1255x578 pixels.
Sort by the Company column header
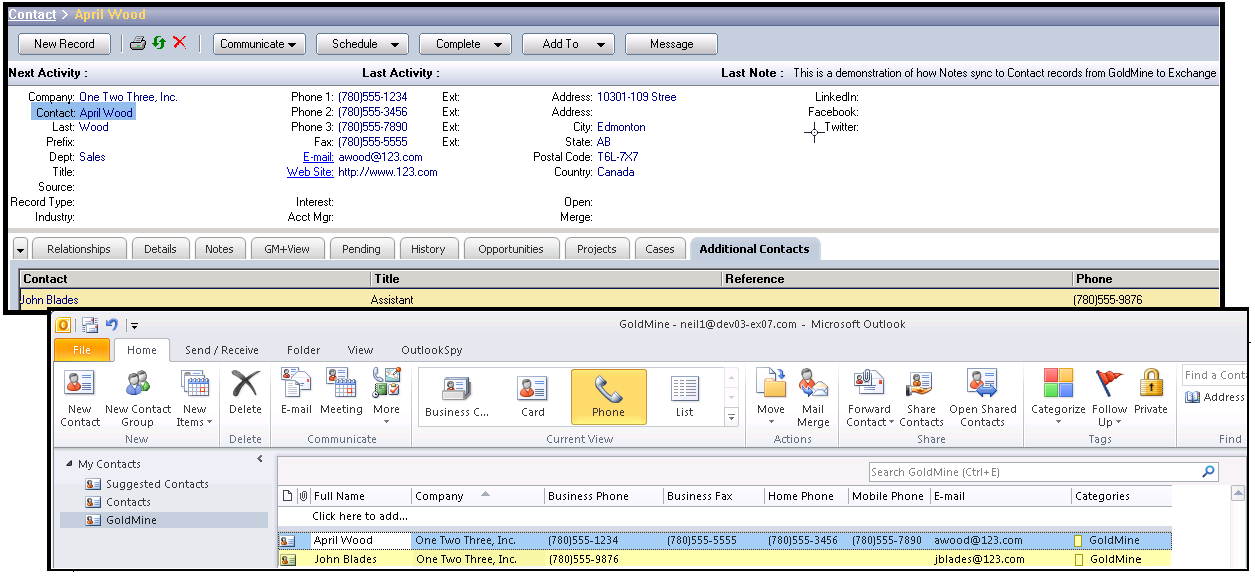click(x=478, y=496)
